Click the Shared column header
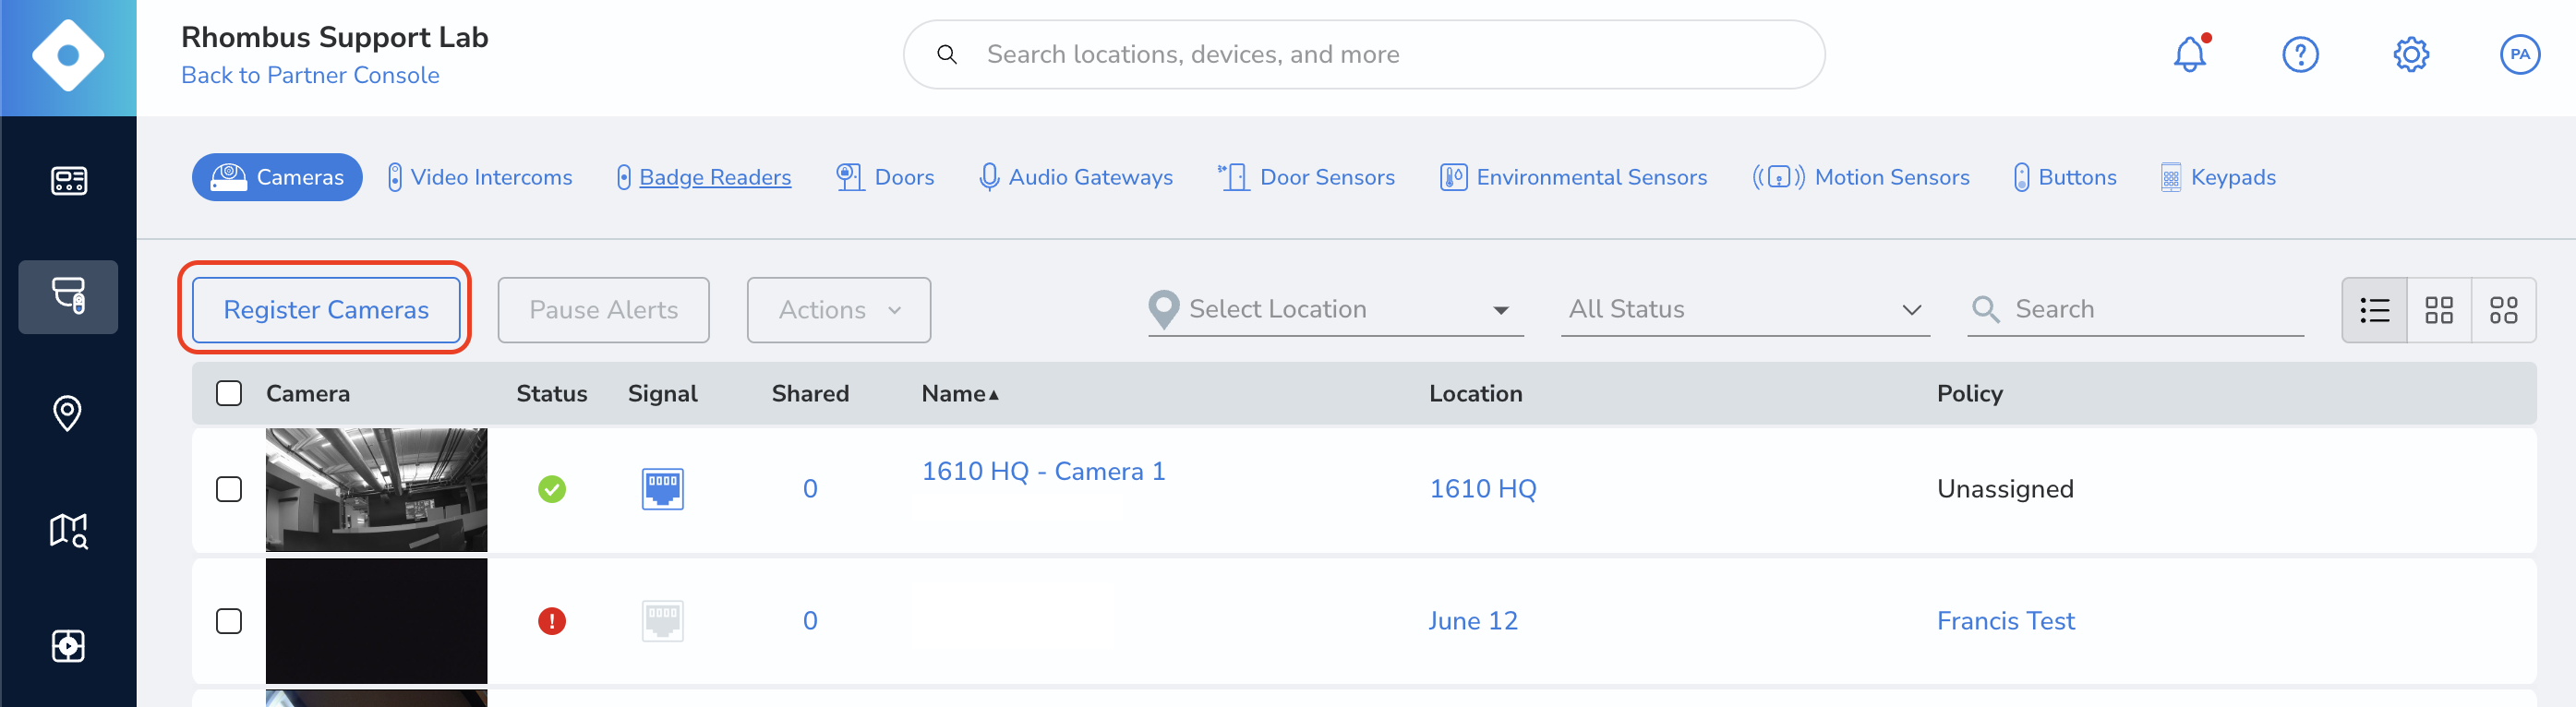 (x=810, y=393)
